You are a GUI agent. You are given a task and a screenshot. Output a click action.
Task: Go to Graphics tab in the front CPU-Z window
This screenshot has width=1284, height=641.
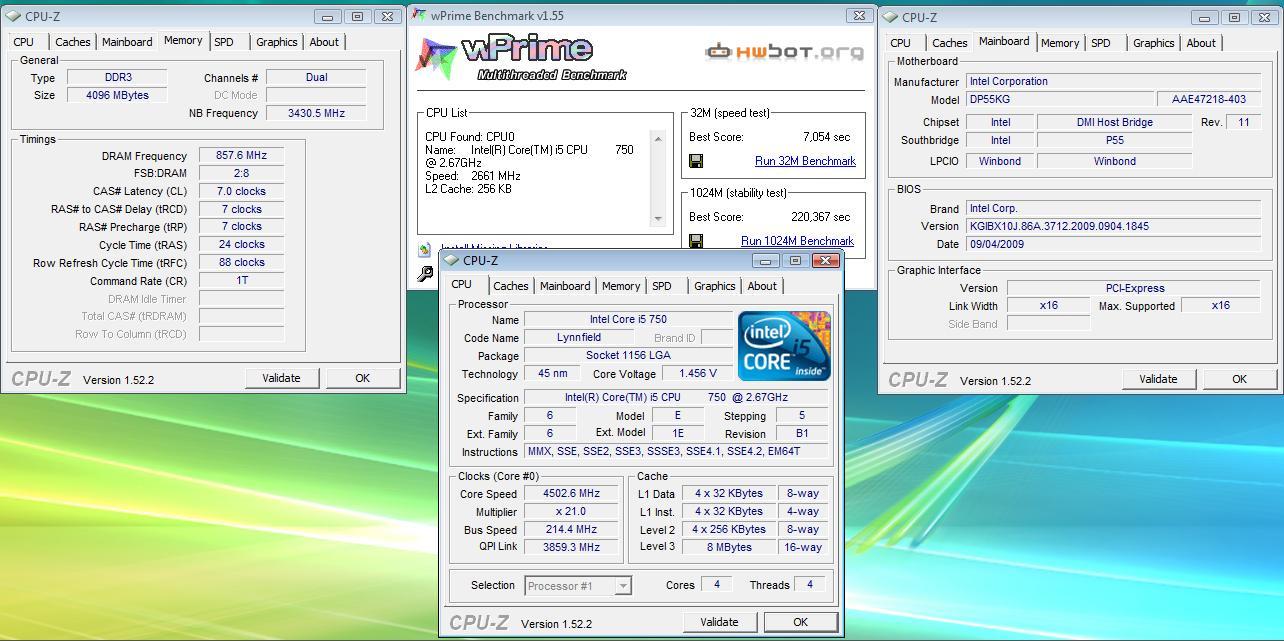coord(715,286)
